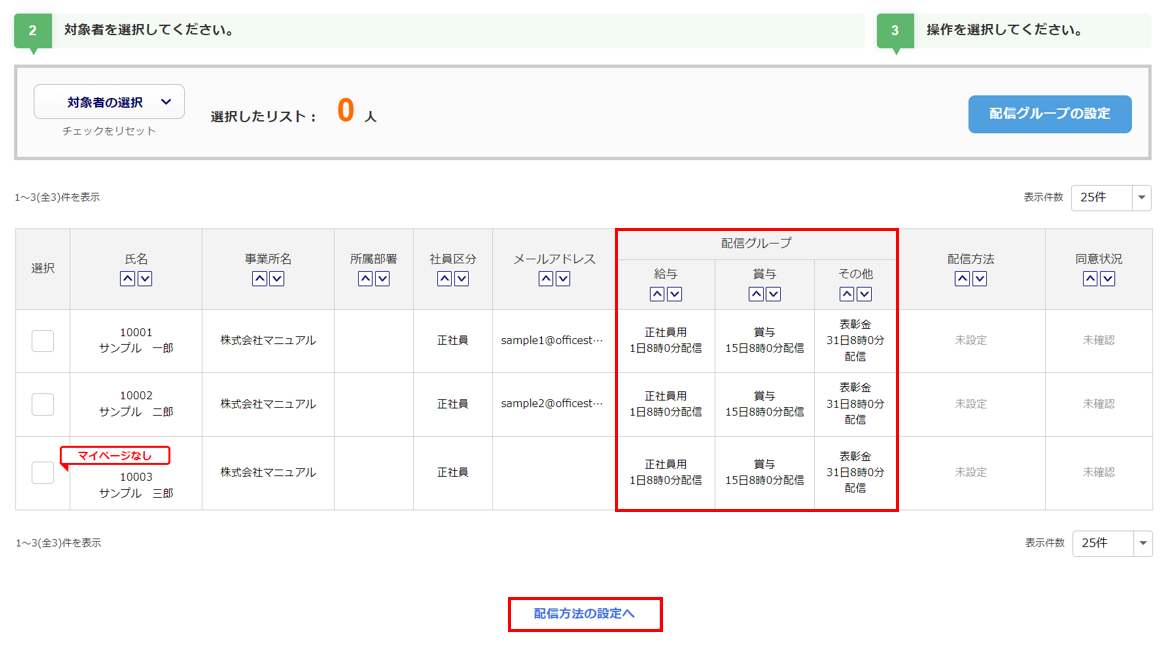Sort 配信方法 column ascending arrow
Screen dimensions: 1172x645
pyautogui.click(x=962, y=279)
